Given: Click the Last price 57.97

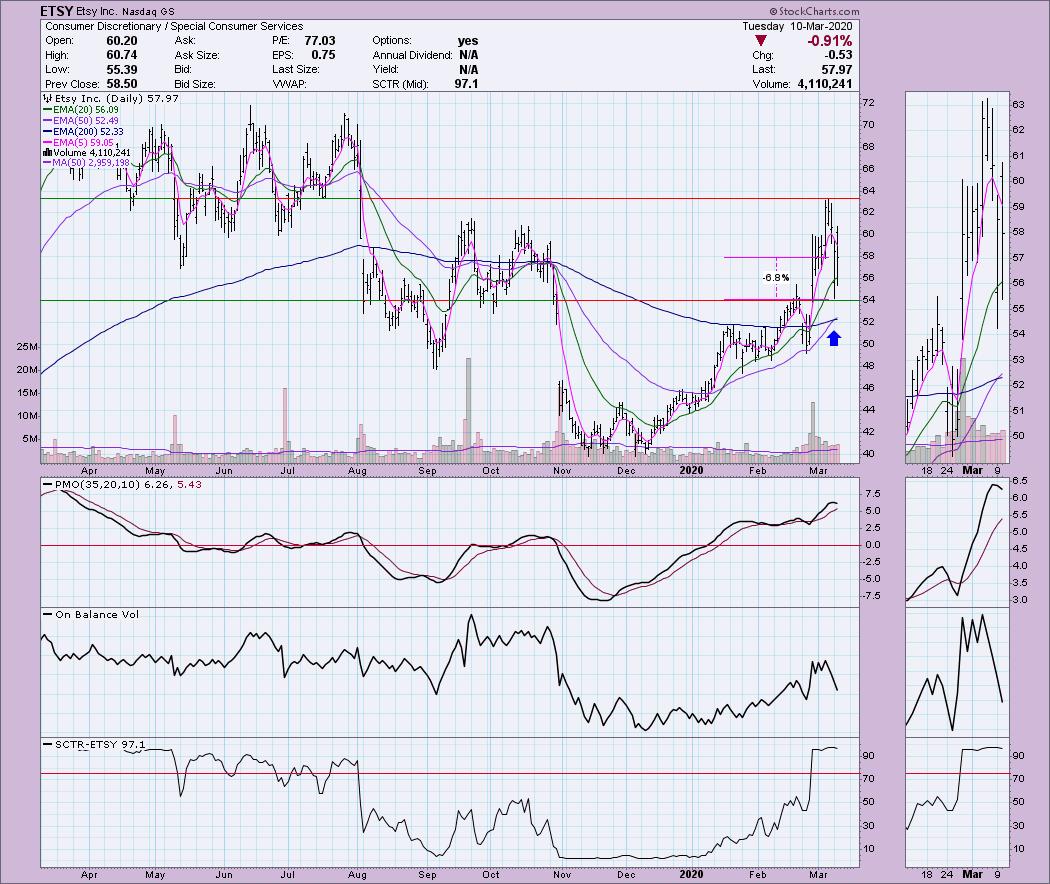Looking at the screenshot, I should point(837,70).
